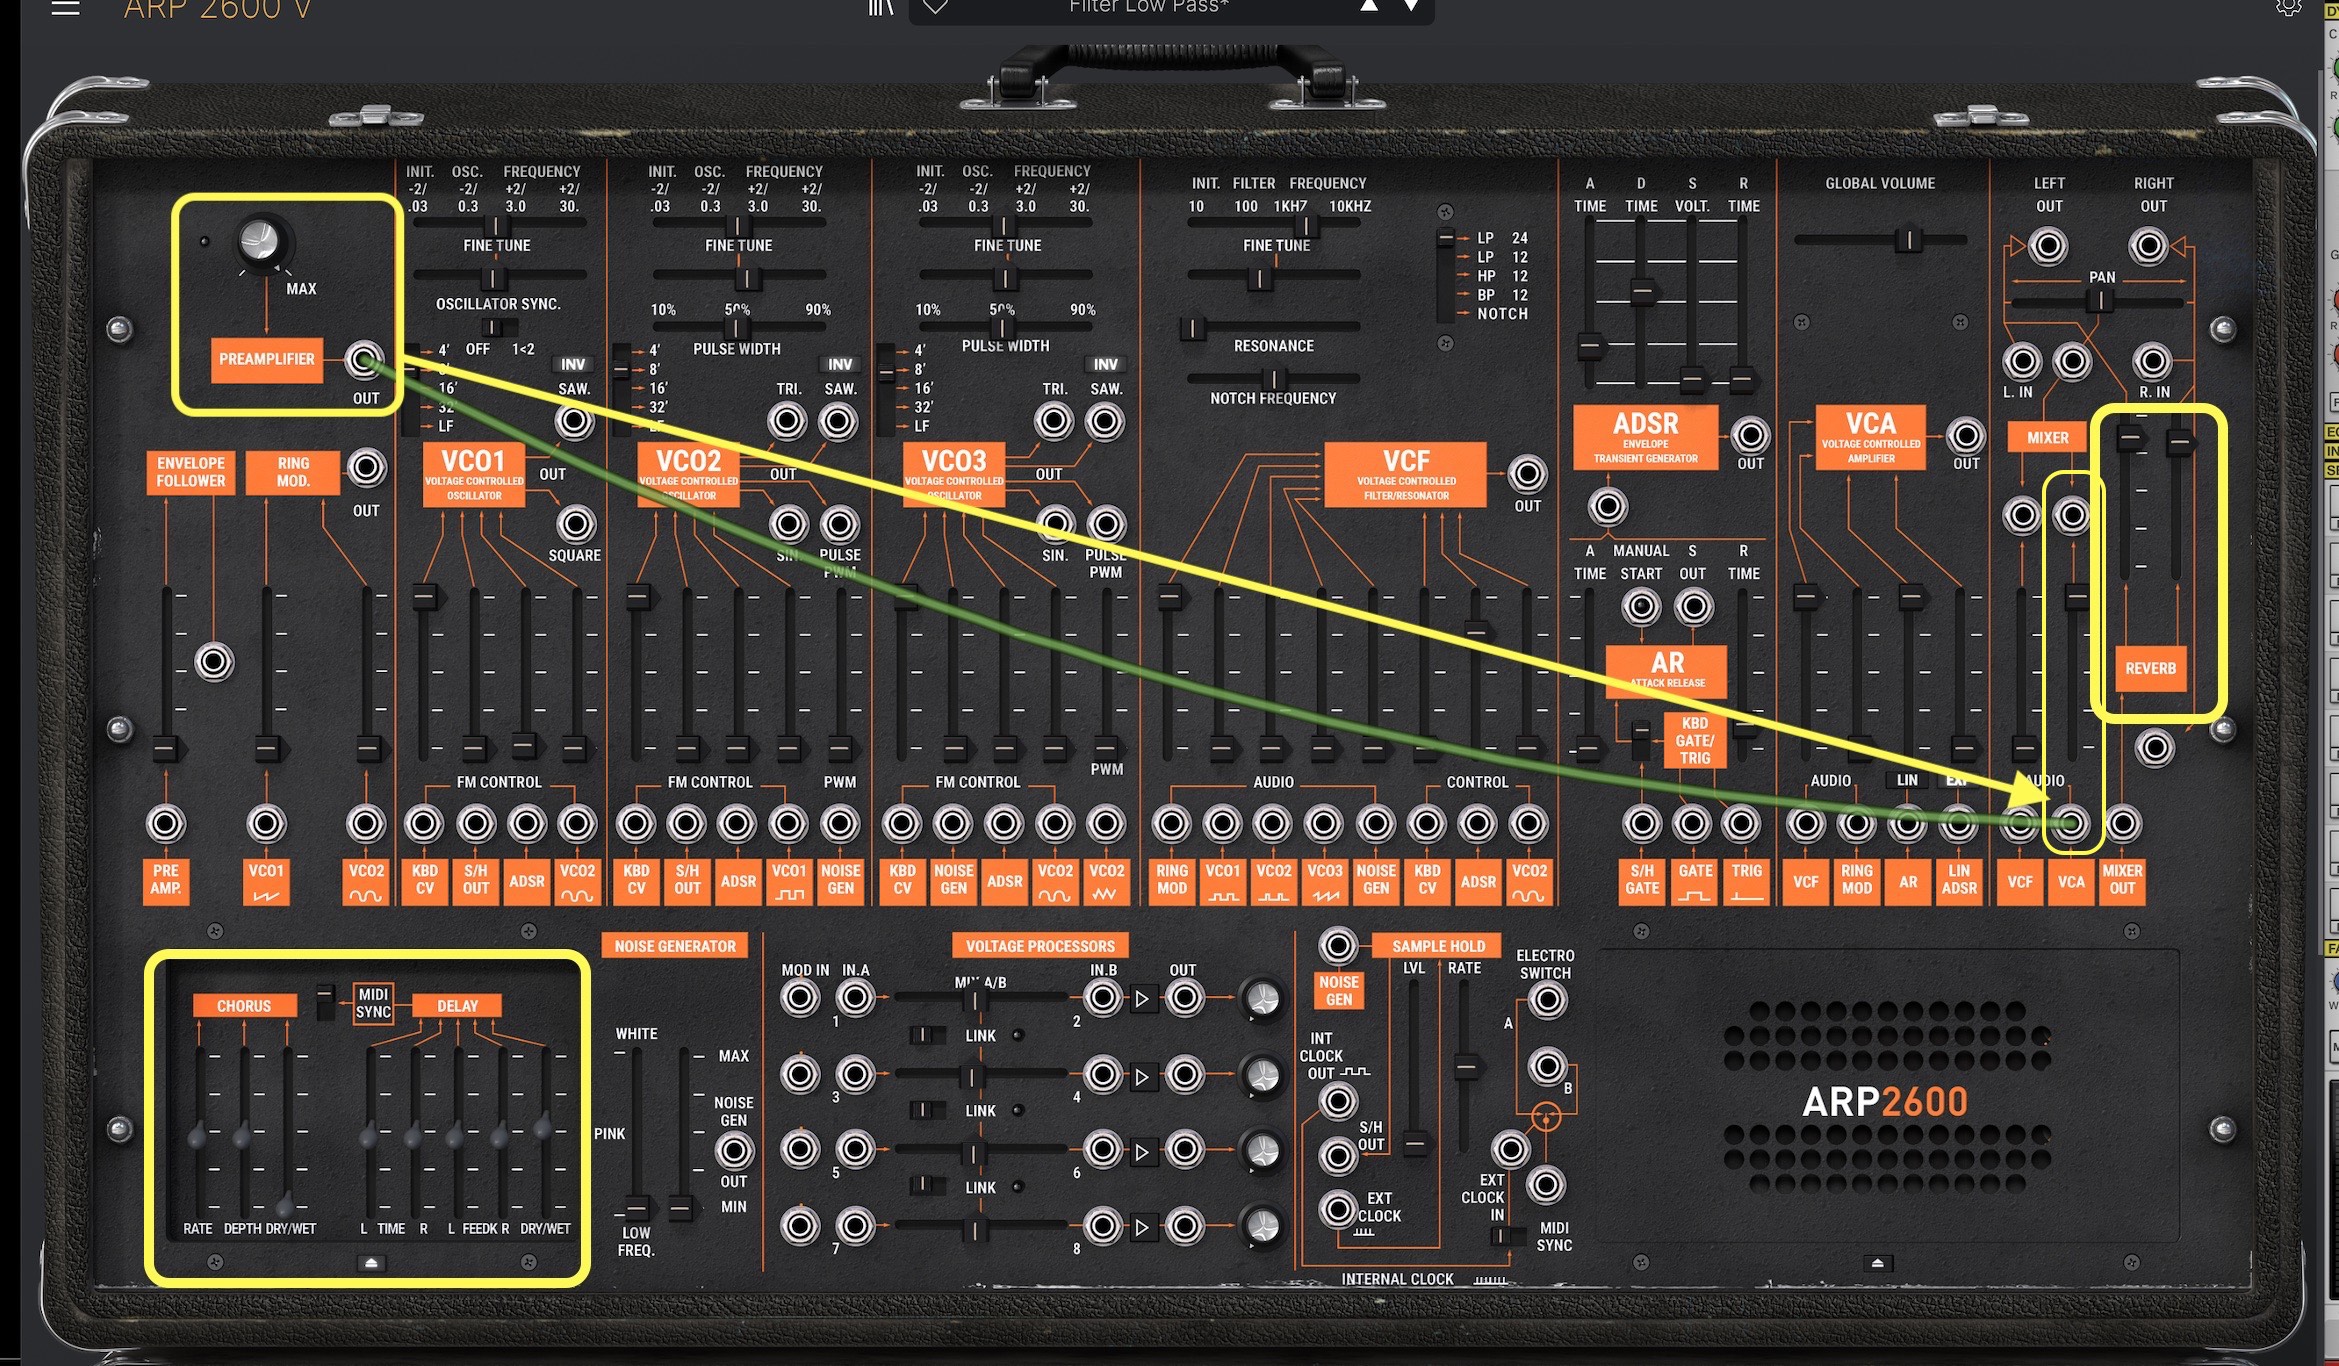Click the VCO2 PULSE WIDTH slider
Viewport: 2339px width, 1366px height.
point(737,327)
